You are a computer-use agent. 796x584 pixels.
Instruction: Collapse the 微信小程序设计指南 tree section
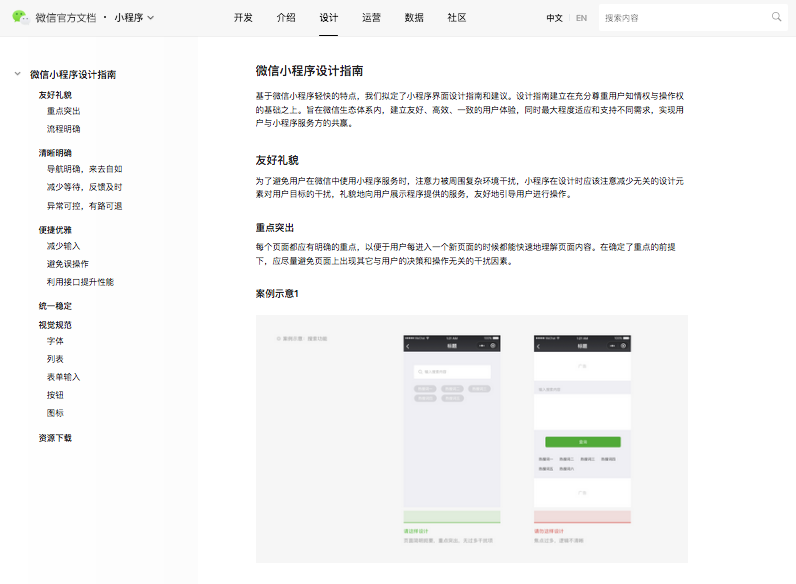(18, 74)
